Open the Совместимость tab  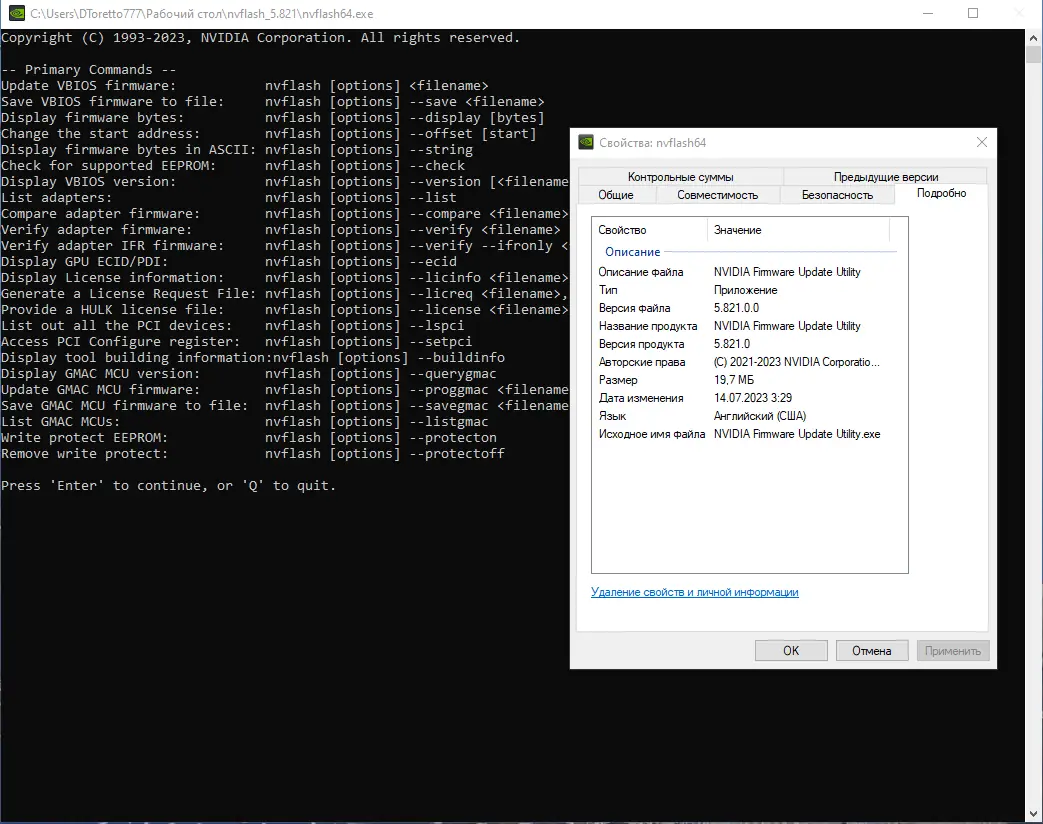pos(717,195)
